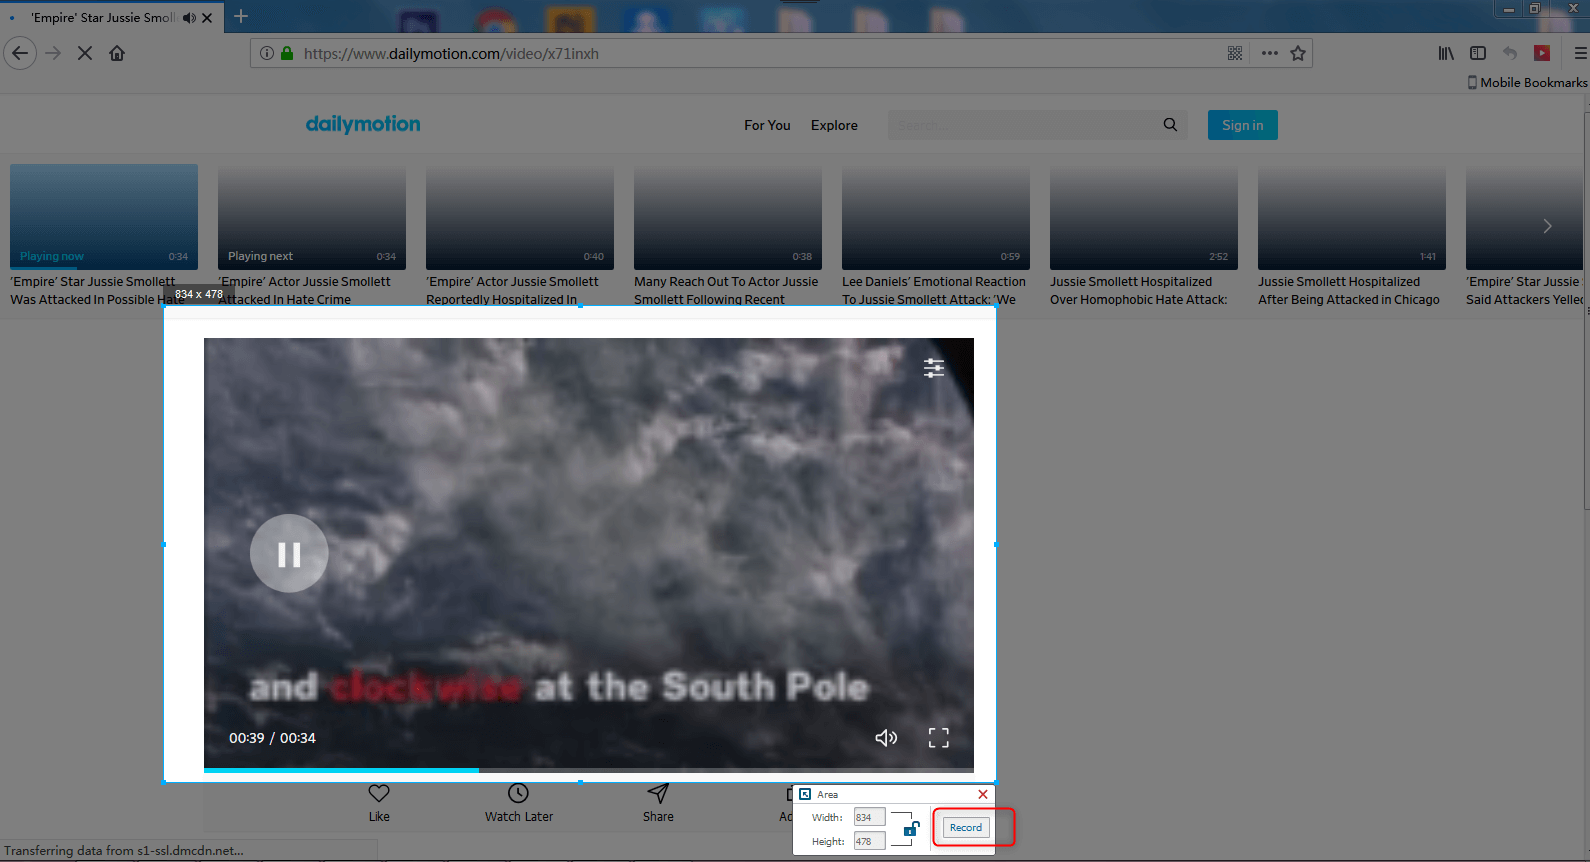Open the For You section
The height and width of the screenshot is (862, 1590).
tap(767, 125)
